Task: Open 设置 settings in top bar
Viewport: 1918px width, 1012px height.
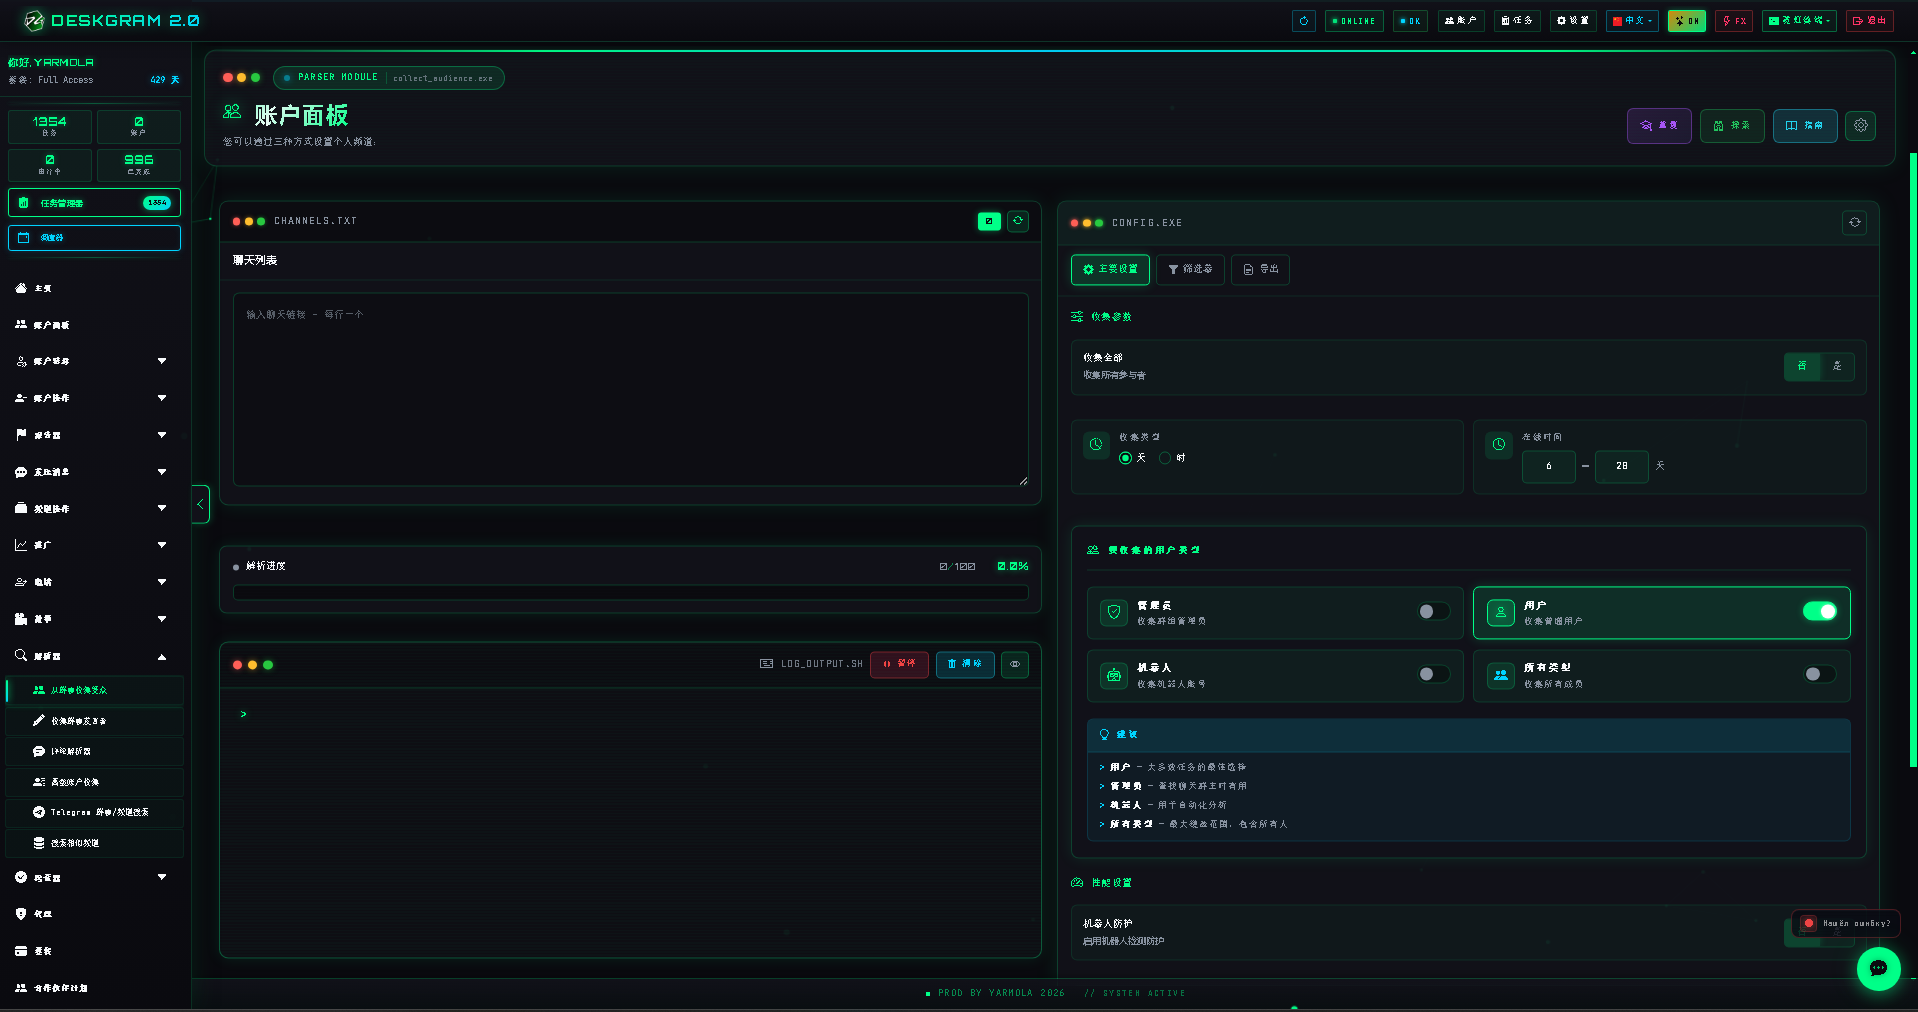Action: point(1573,21)
